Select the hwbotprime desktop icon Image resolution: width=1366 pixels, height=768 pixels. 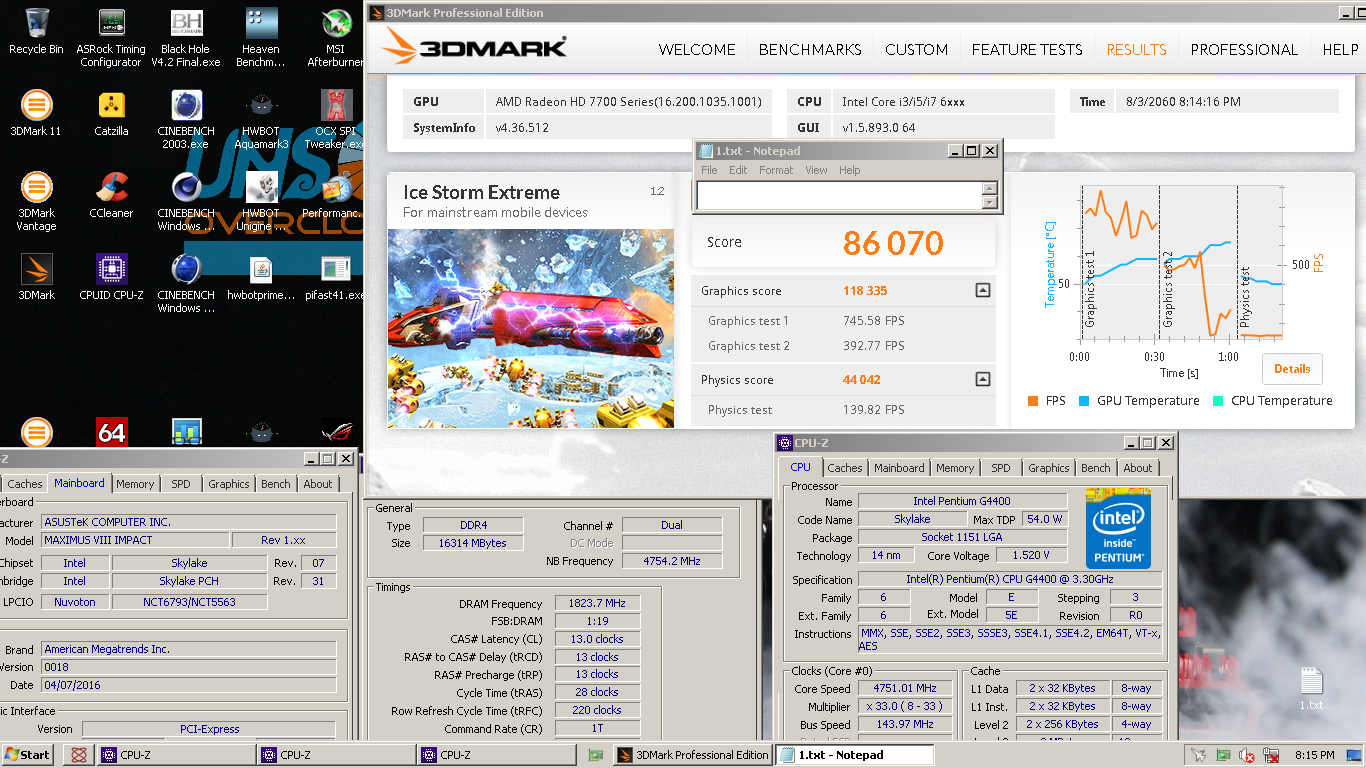point(260,277)
